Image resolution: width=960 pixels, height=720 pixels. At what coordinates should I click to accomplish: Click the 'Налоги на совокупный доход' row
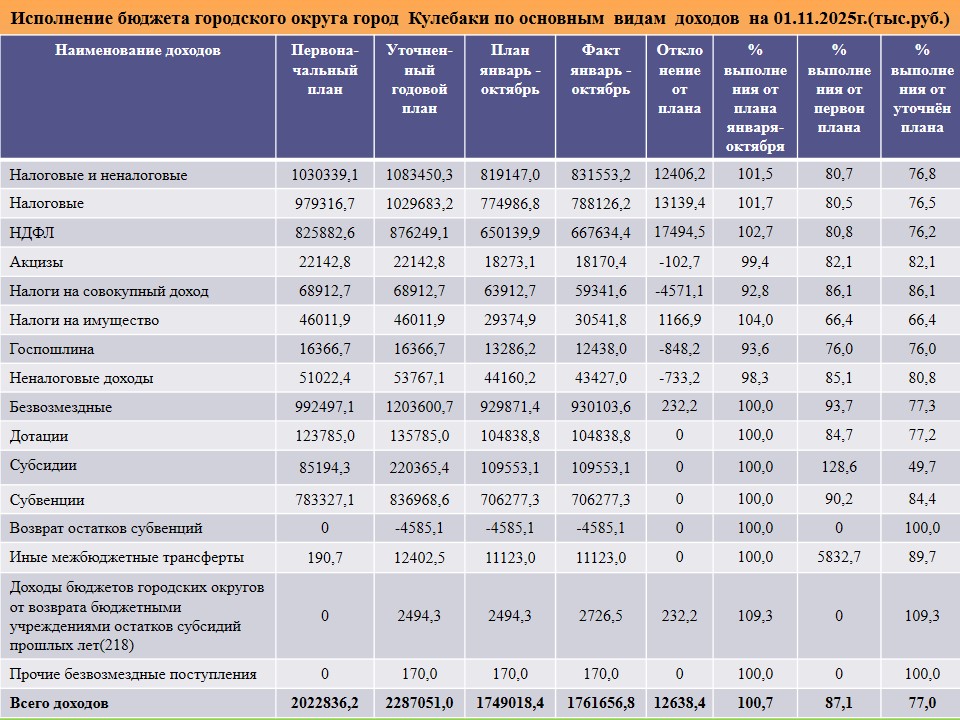click(109, 291)
